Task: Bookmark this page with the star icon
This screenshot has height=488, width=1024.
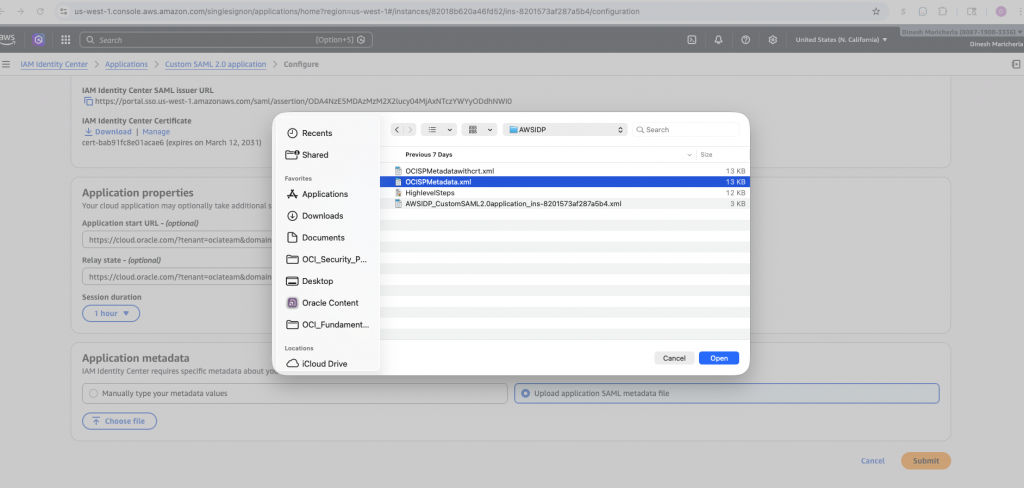Action: coord(876,11)
